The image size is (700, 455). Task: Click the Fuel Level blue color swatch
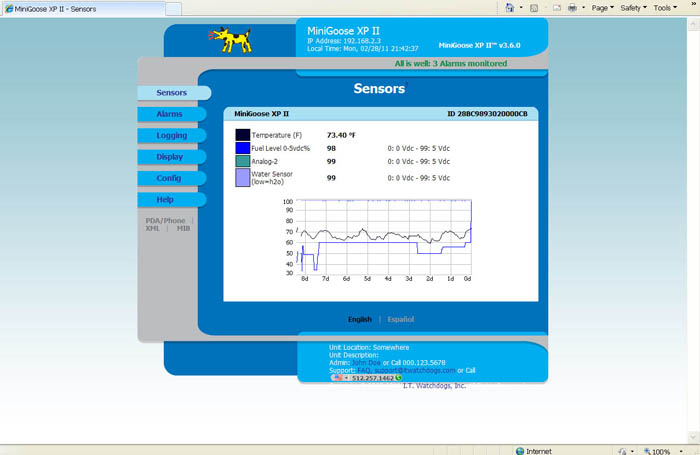tap(242, 148)
